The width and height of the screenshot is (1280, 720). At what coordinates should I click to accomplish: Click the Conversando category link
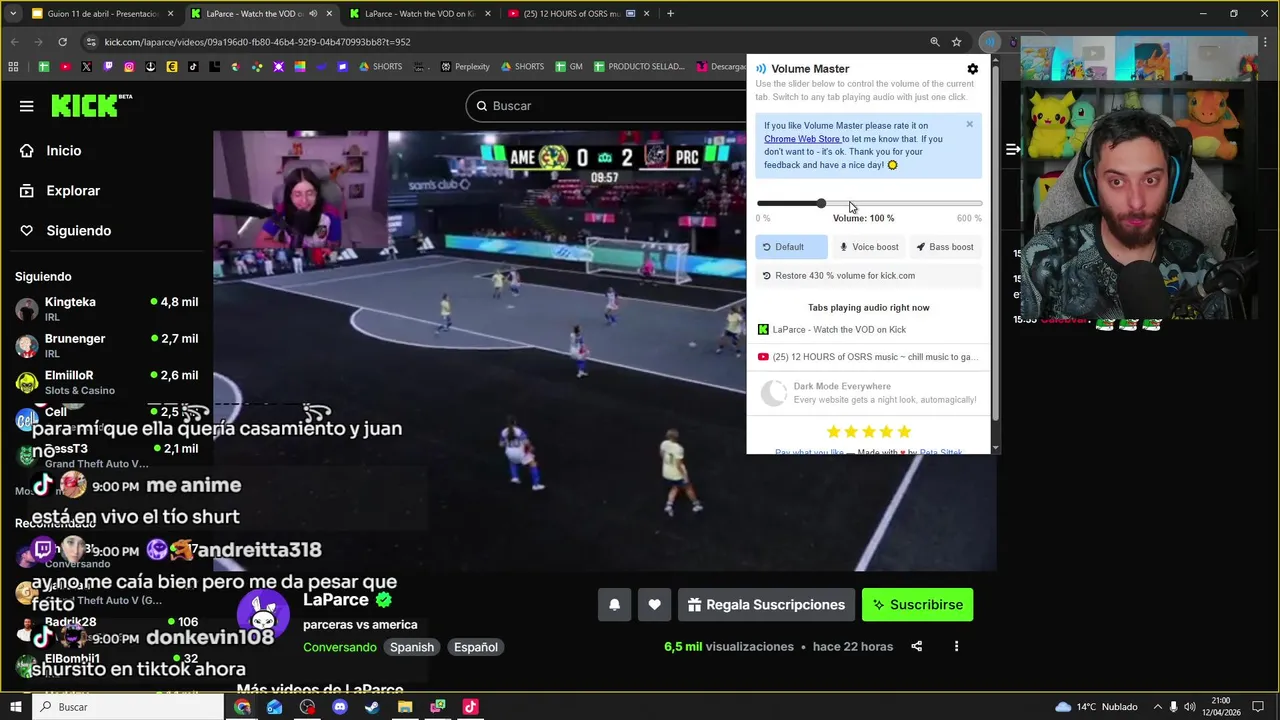340,647
